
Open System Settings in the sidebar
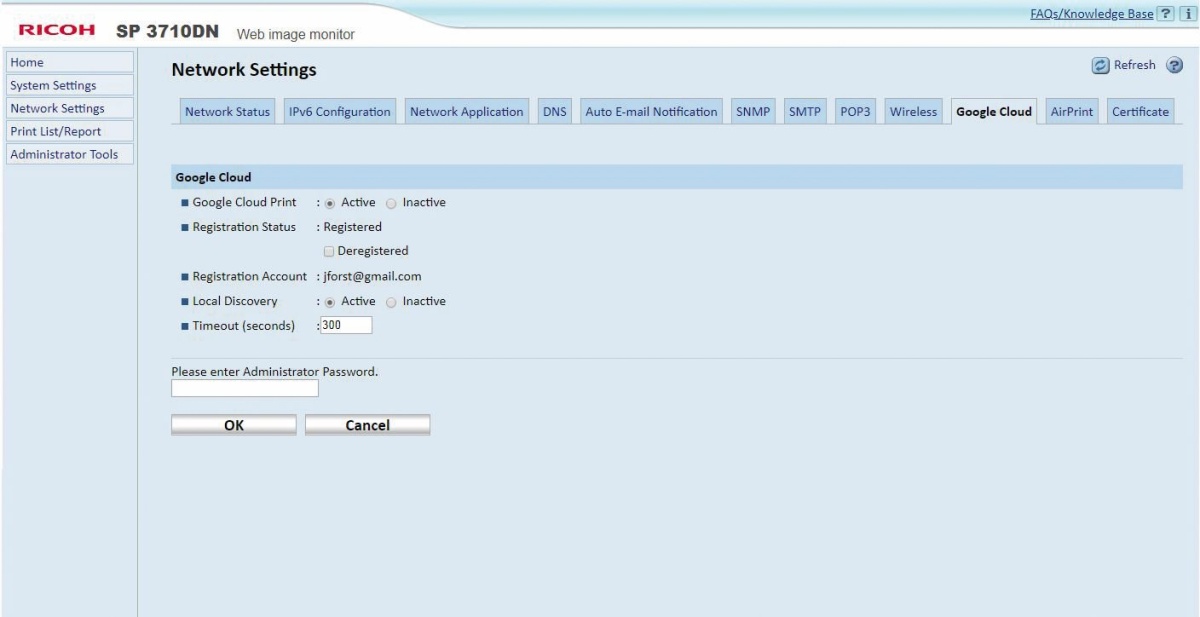coord(70,85)
